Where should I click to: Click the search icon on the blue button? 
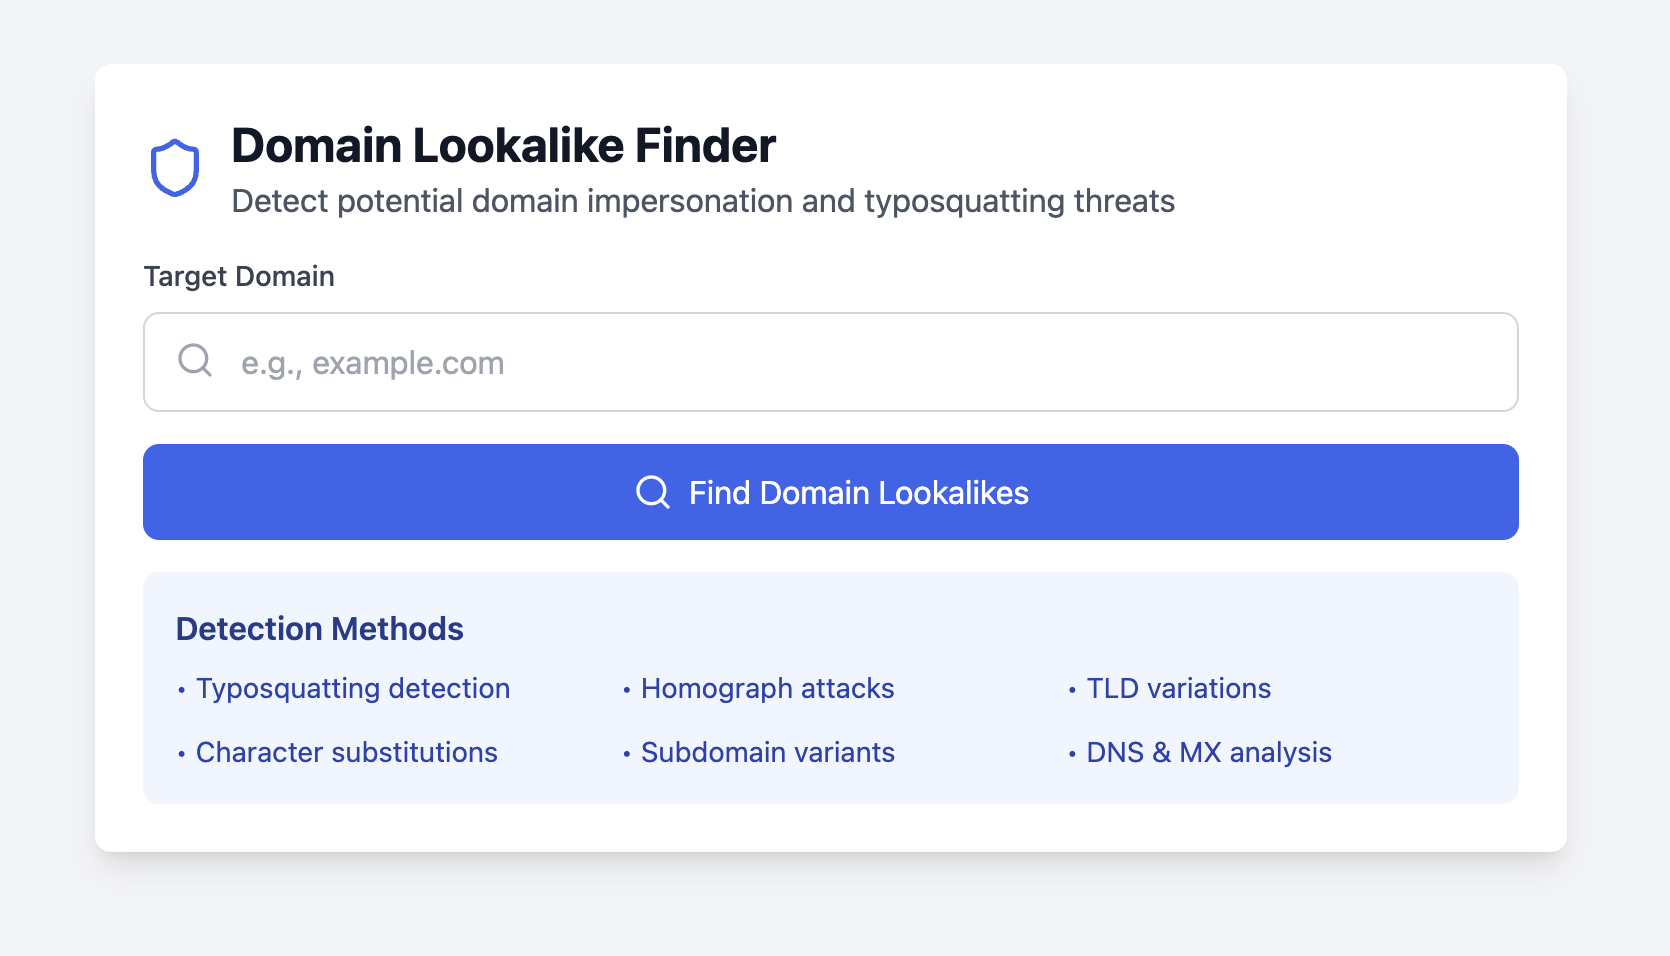coord(651,492)
